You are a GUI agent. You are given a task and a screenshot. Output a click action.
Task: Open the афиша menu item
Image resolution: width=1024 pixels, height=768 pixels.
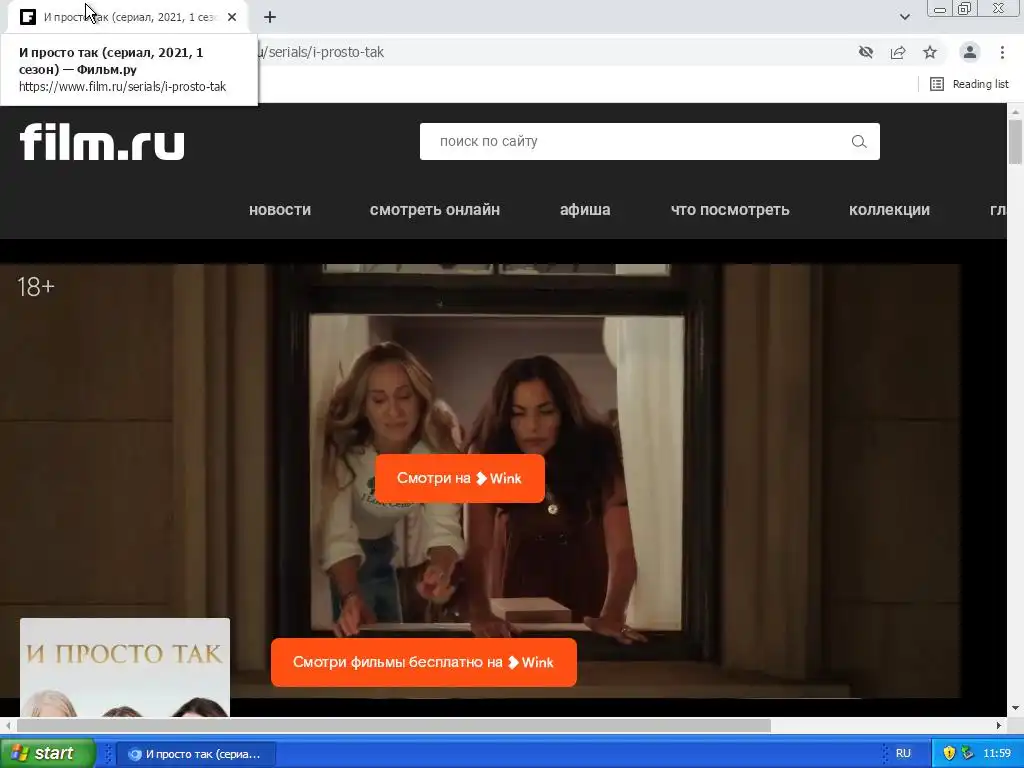pos(585,210)
